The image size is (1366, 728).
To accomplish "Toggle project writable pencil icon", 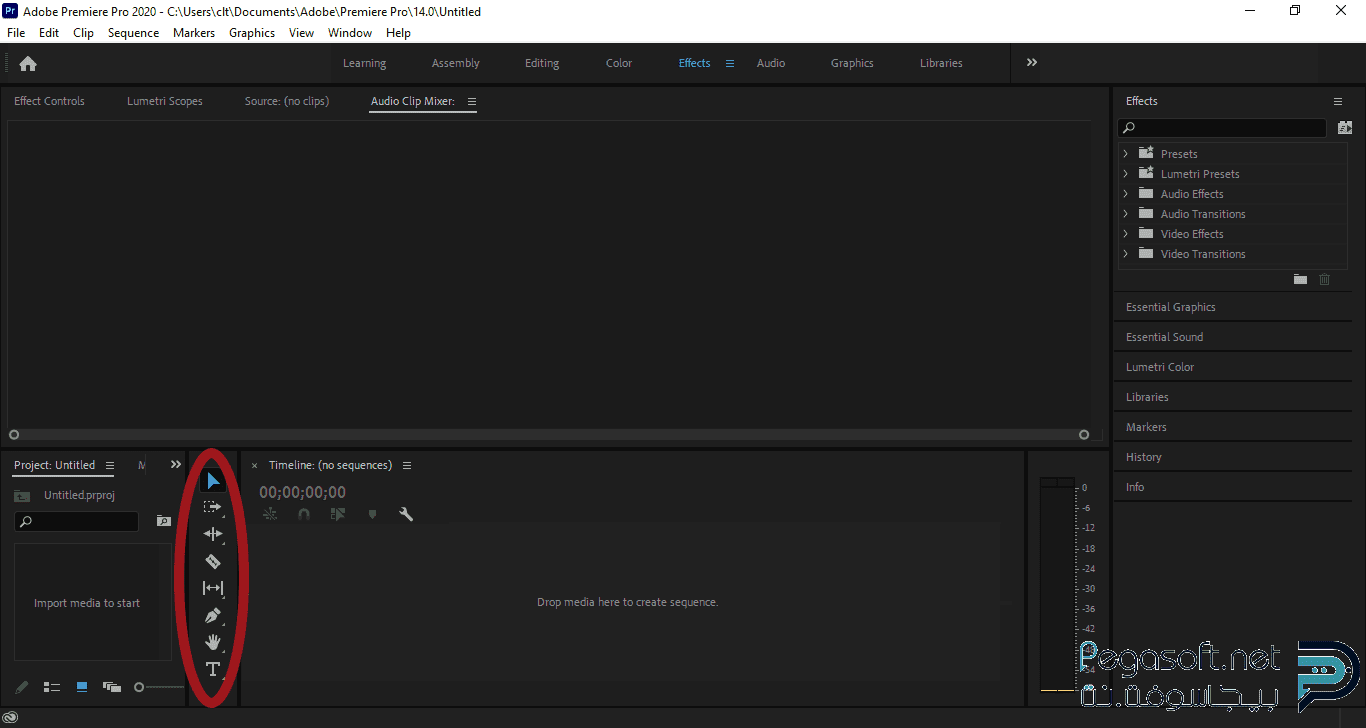I will [22, 687].
